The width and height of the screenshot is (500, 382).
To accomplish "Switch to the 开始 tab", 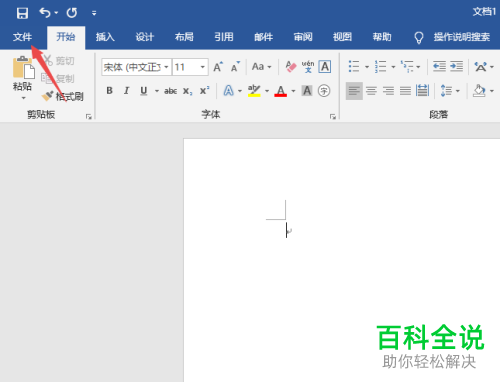I will (66, 37).
